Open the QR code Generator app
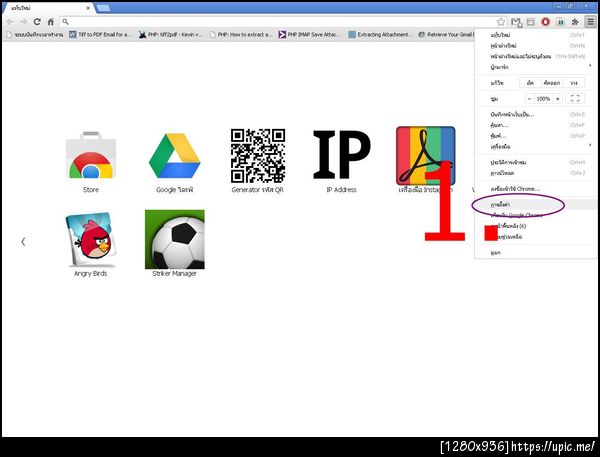Screen dimensions: 600x457 pos(258,155)
